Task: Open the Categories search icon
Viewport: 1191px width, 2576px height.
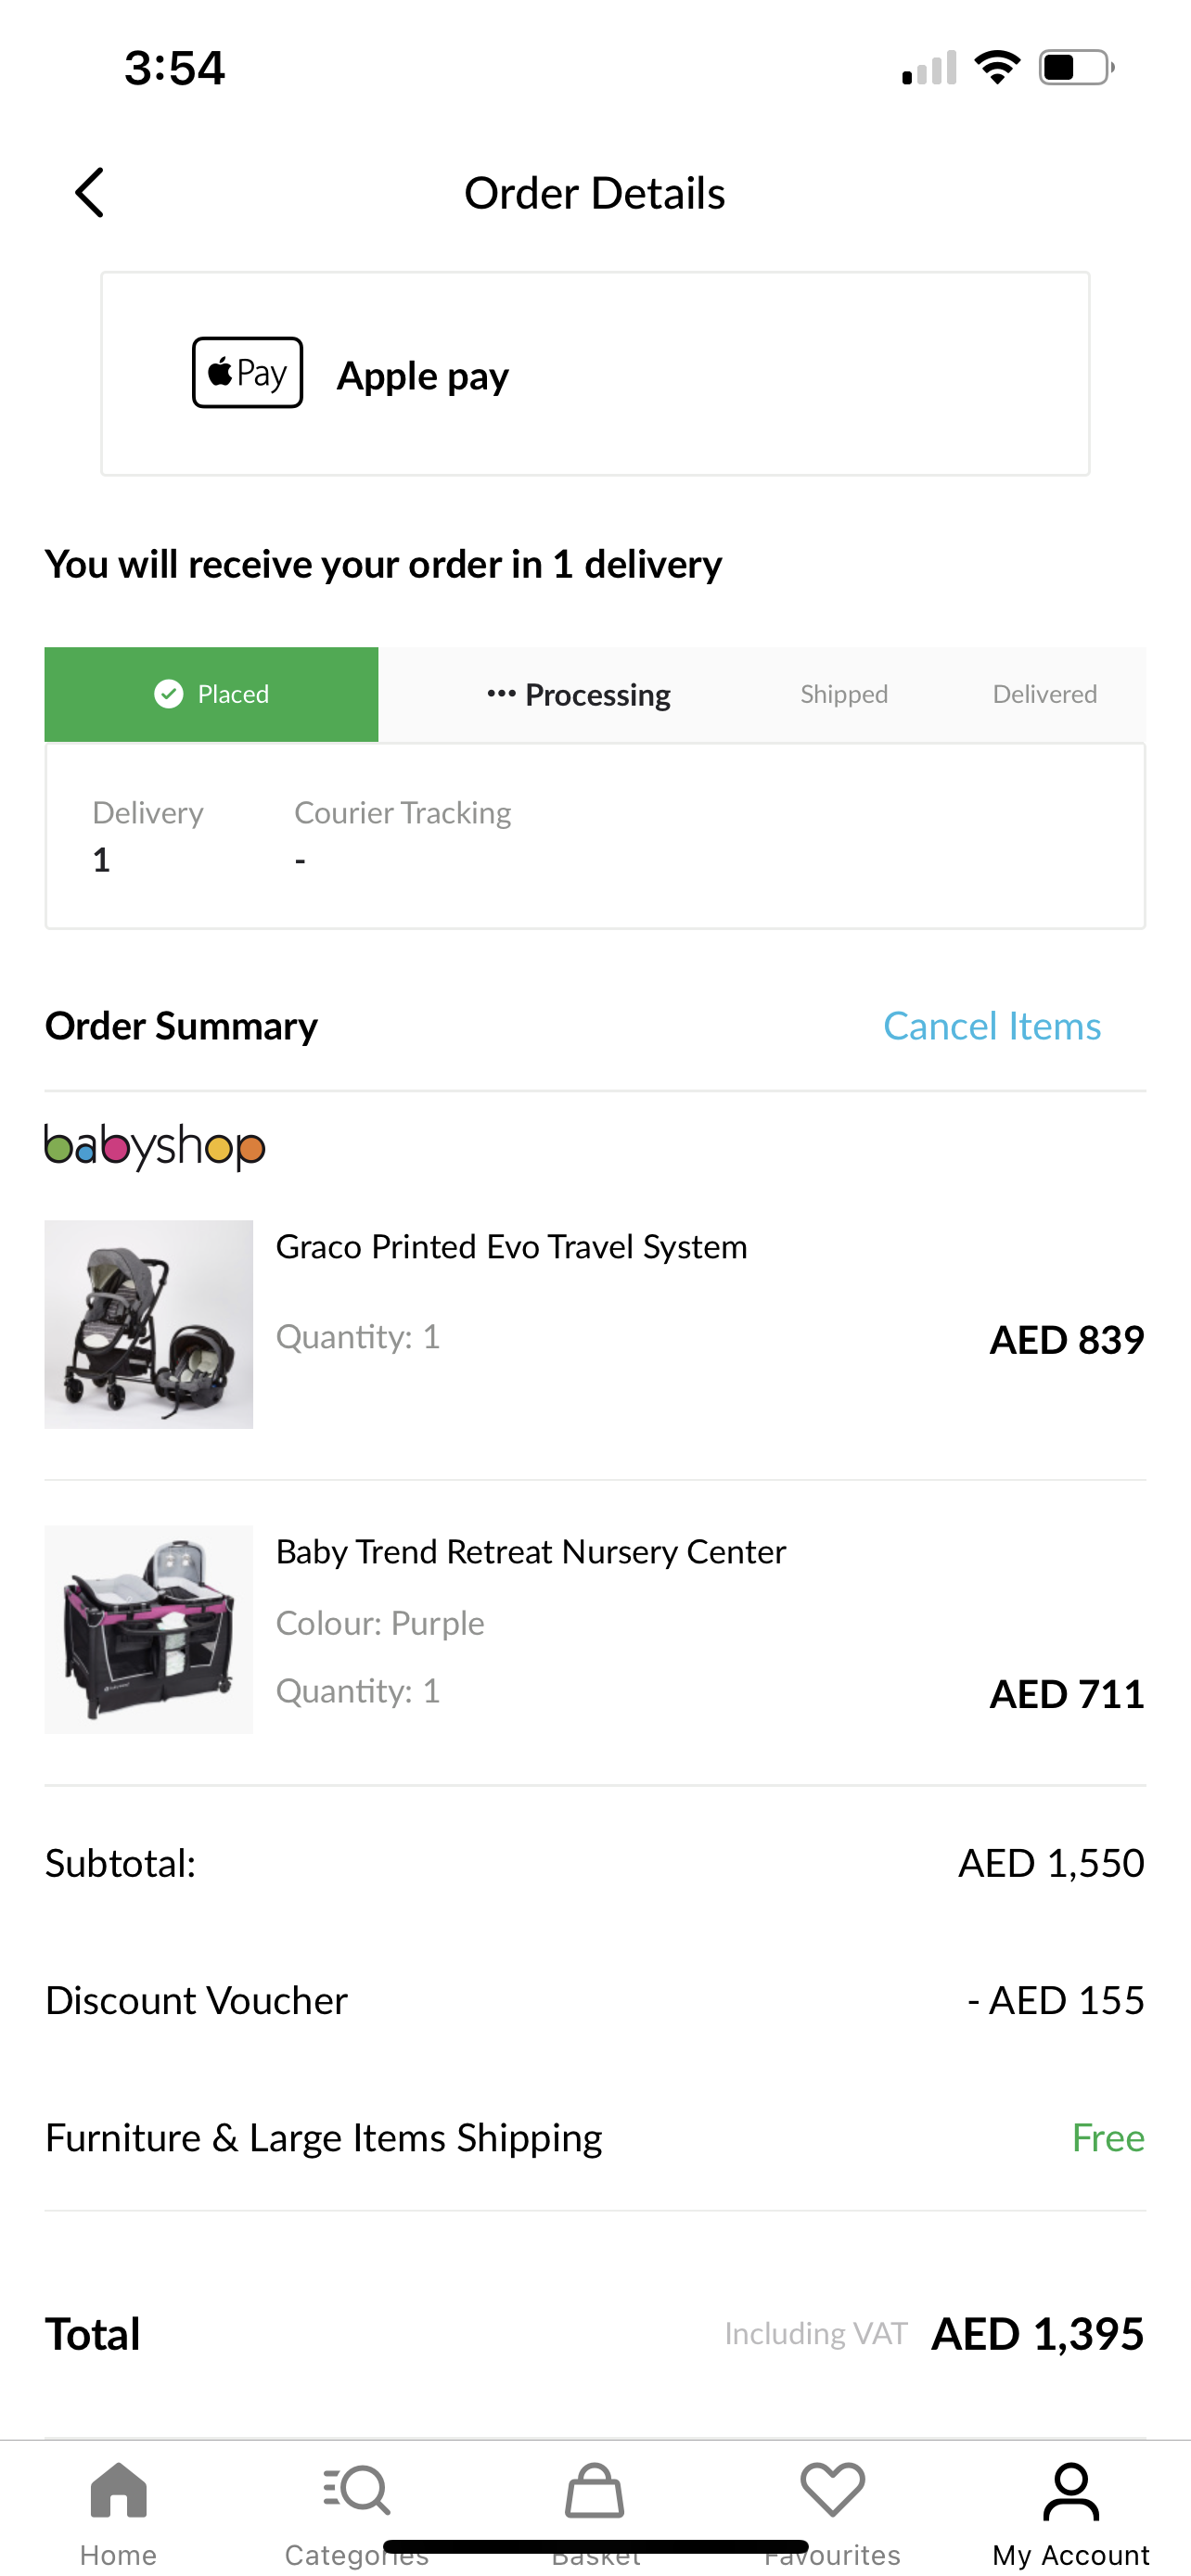Action: coord(356,2490)
